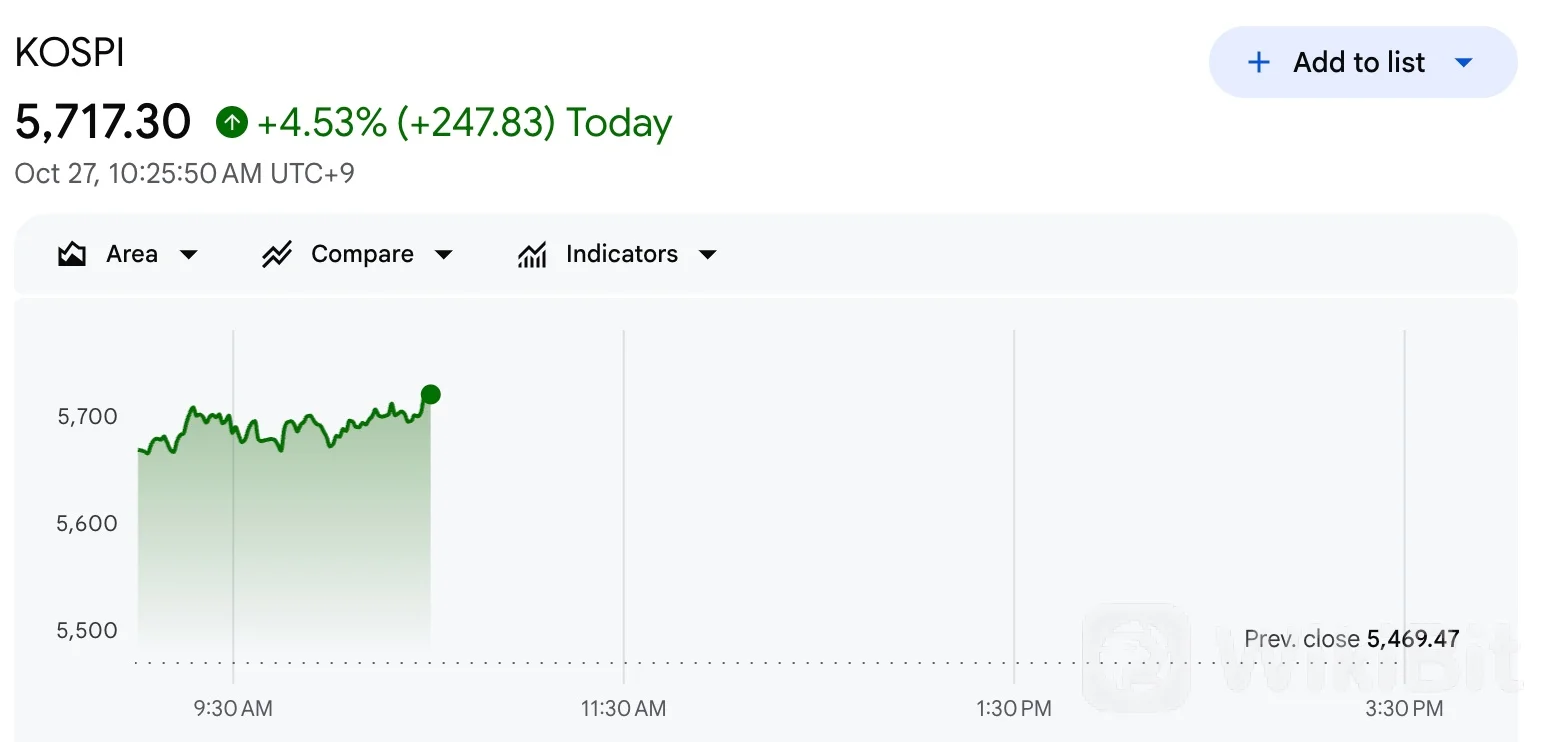Screen dimensions: 1545x742
Task: Expand the Compare dropdown arrow
Action: 444,255
